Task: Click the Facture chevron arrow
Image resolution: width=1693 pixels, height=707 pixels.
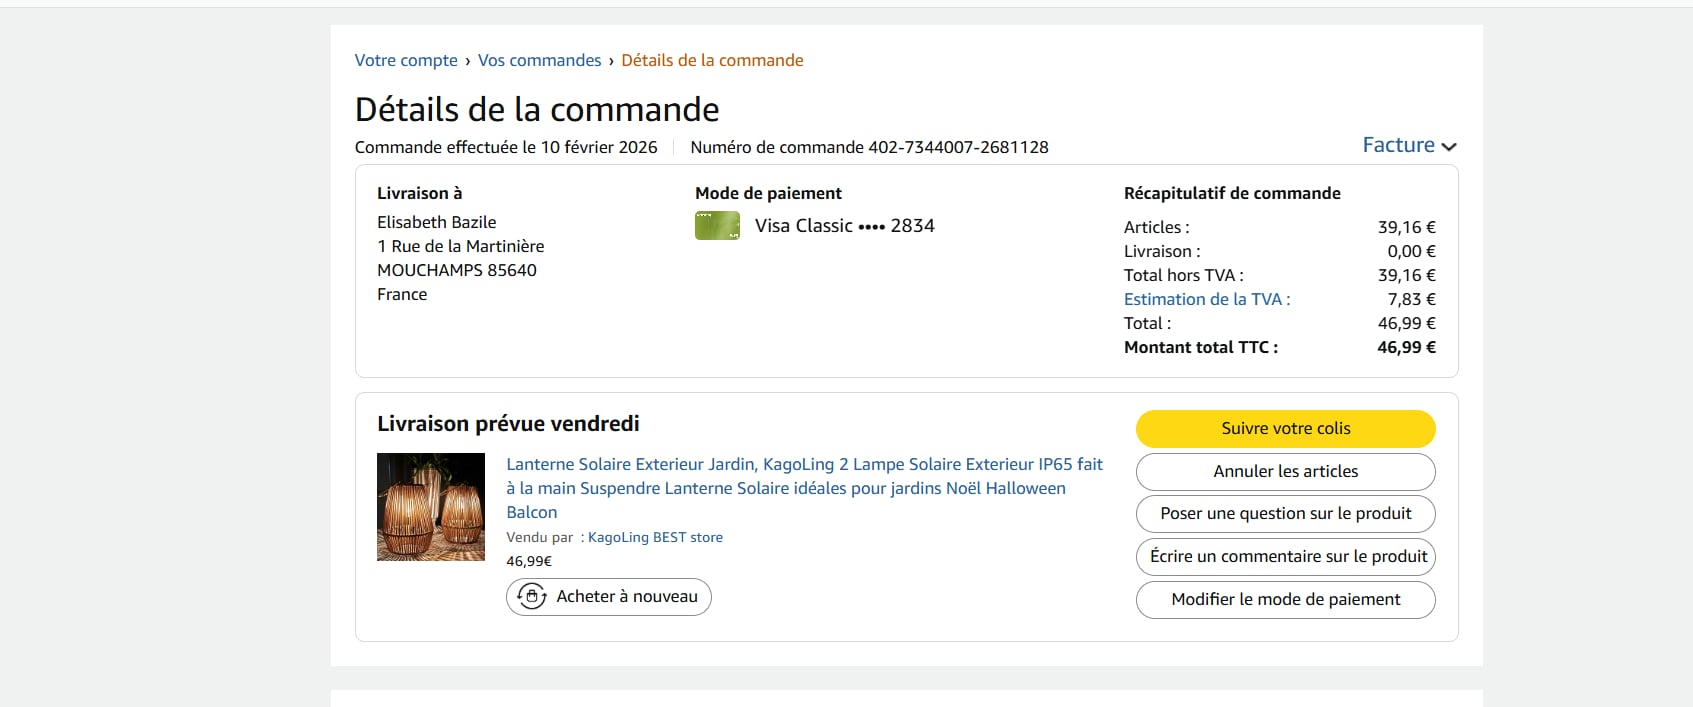Action: (x=1449, y=147)
